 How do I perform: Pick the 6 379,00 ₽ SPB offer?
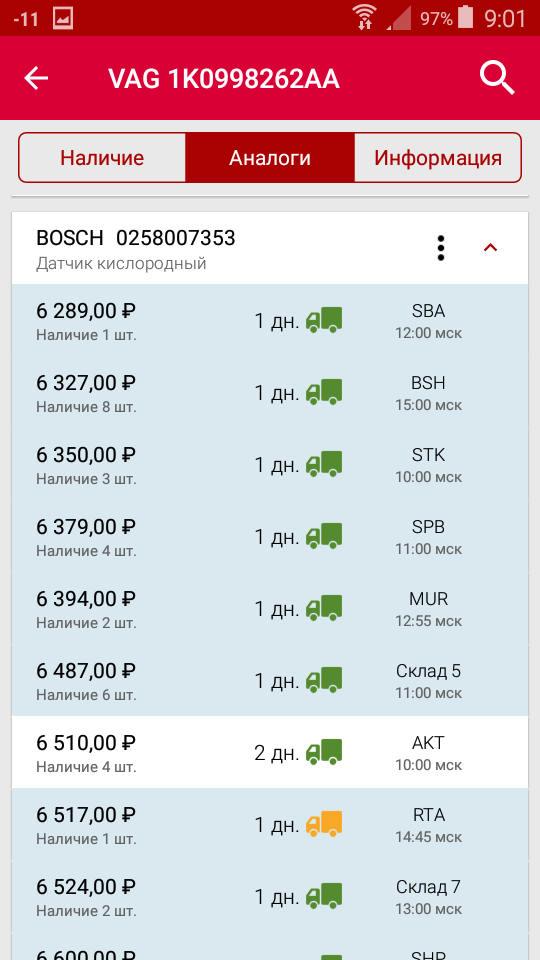(x=270, y=536)
